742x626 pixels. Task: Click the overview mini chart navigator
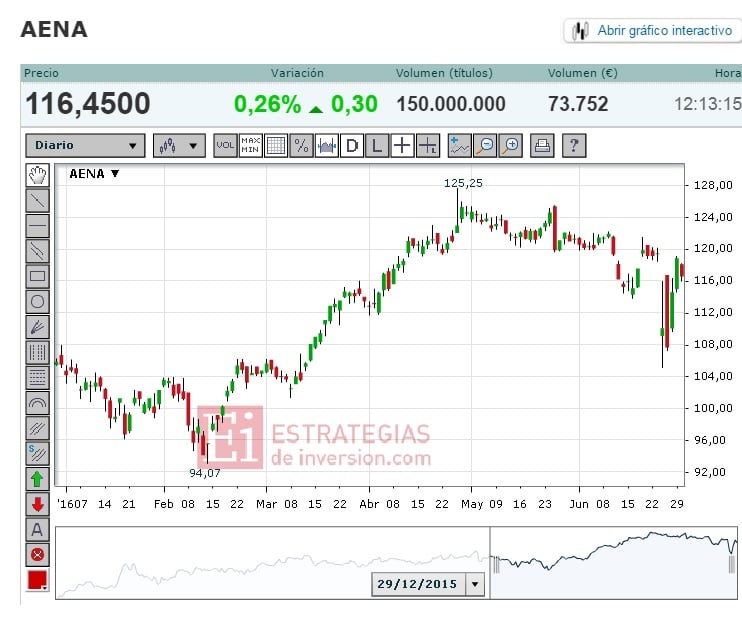(396, 563)
